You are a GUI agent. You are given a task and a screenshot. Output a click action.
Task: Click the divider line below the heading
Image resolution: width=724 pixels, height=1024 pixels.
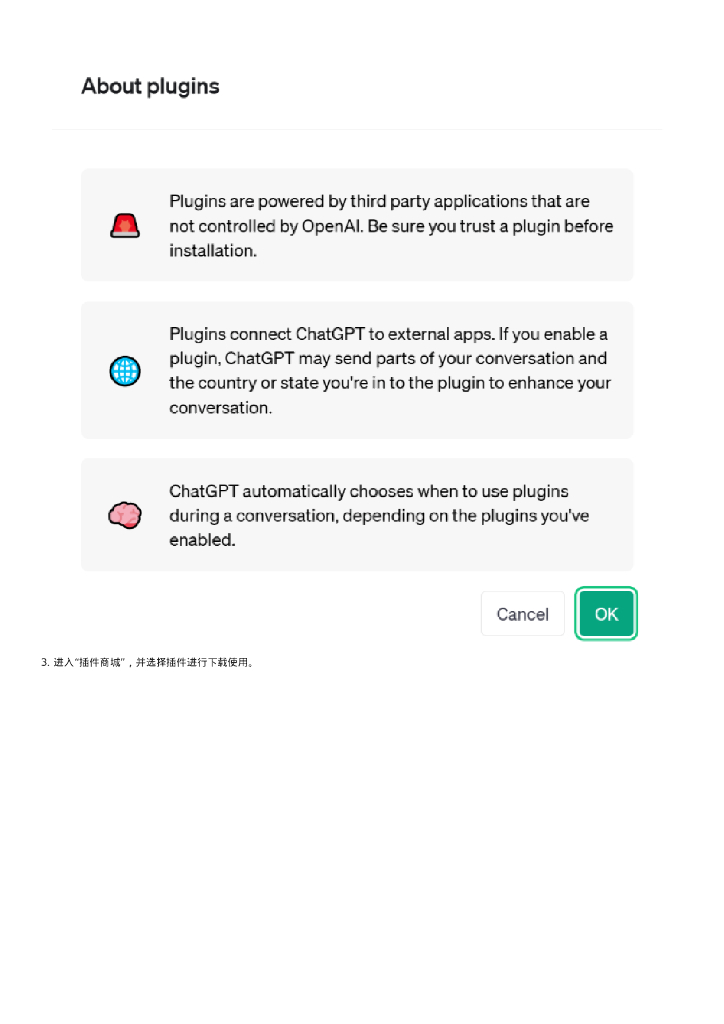pos(357,129)
